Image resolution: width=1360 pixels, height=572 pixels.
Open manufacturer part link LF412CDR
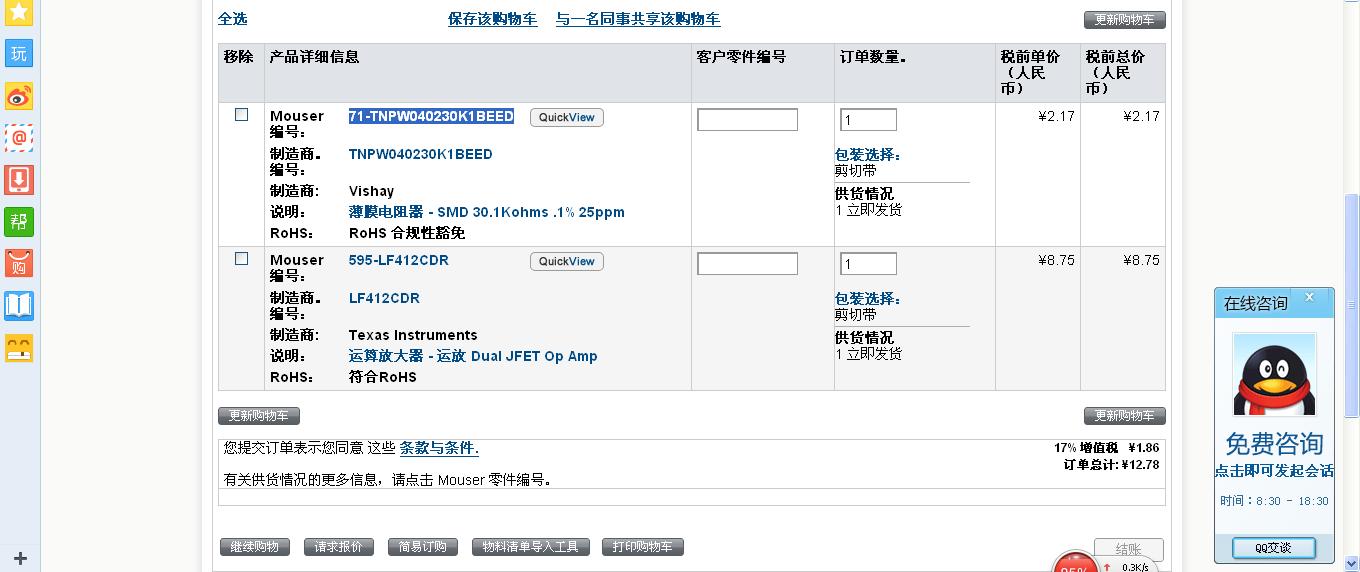pos(384,298)
